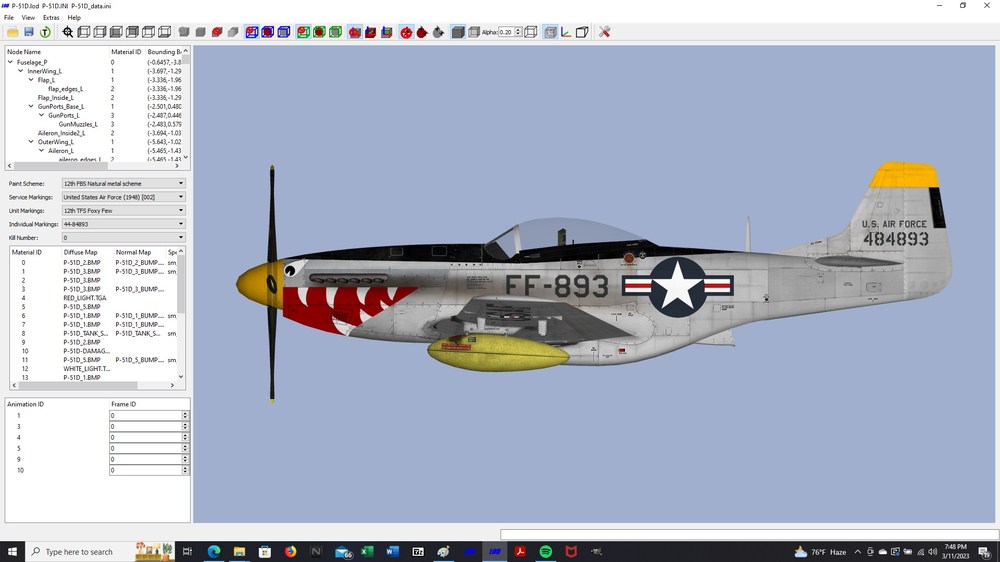Click the light gray transparent cube icon
Viewport: 1000px width, 562px height.
[474, 32]
